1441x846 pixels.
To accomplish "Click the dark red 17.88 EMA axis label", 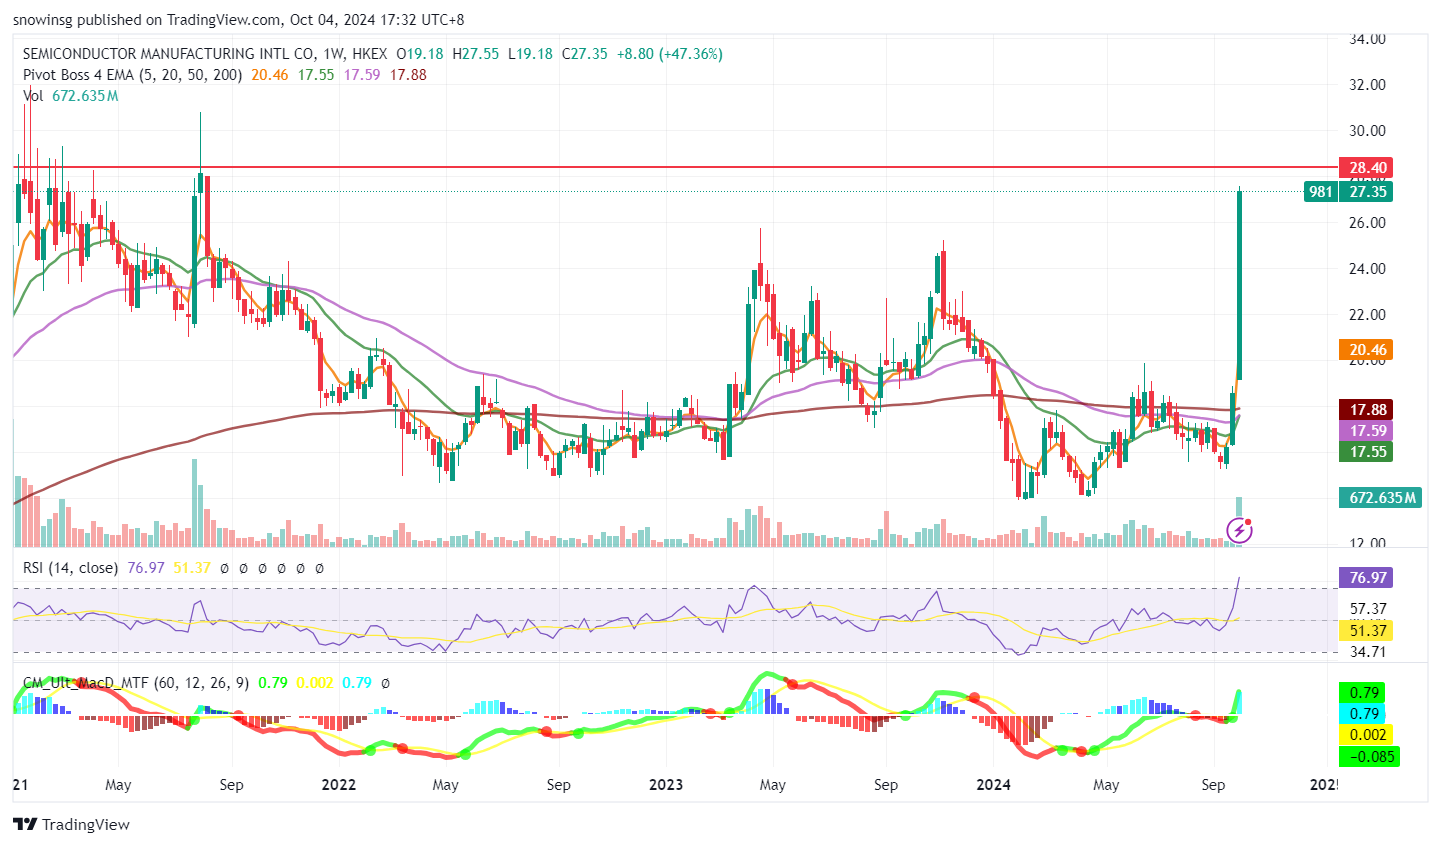I will coord(1366,410).
